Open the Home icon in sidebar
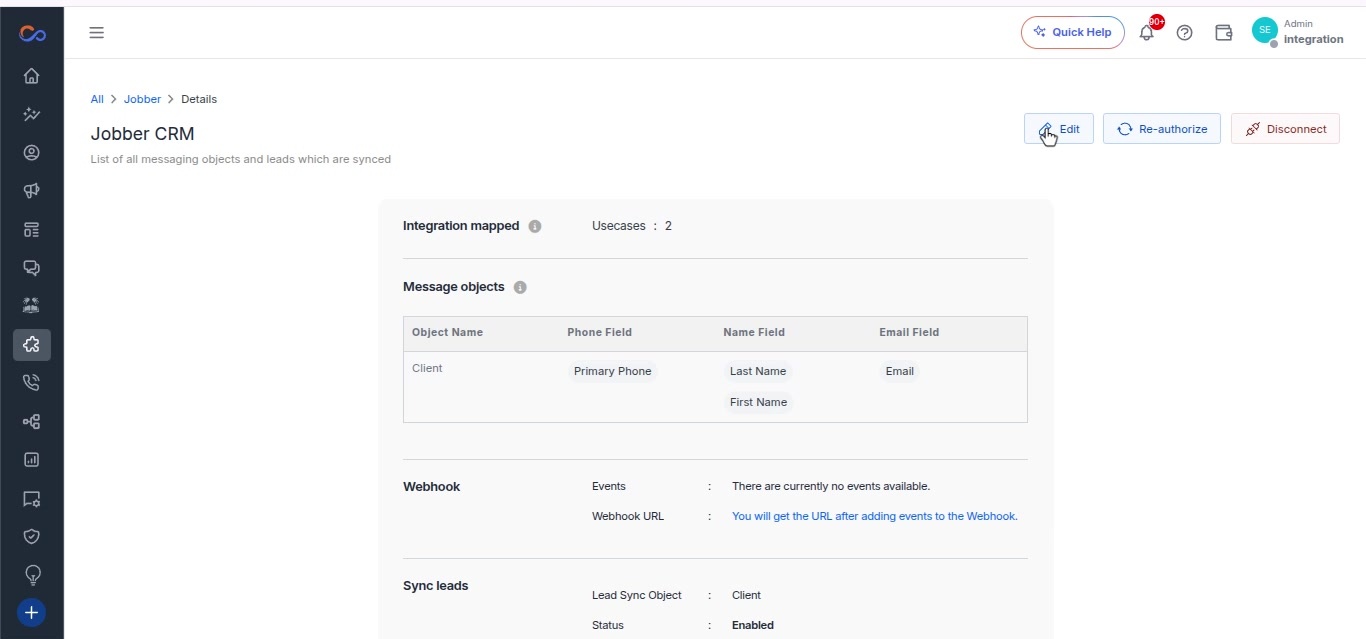This screenshot has width=1366, height=639. point(31,76)
